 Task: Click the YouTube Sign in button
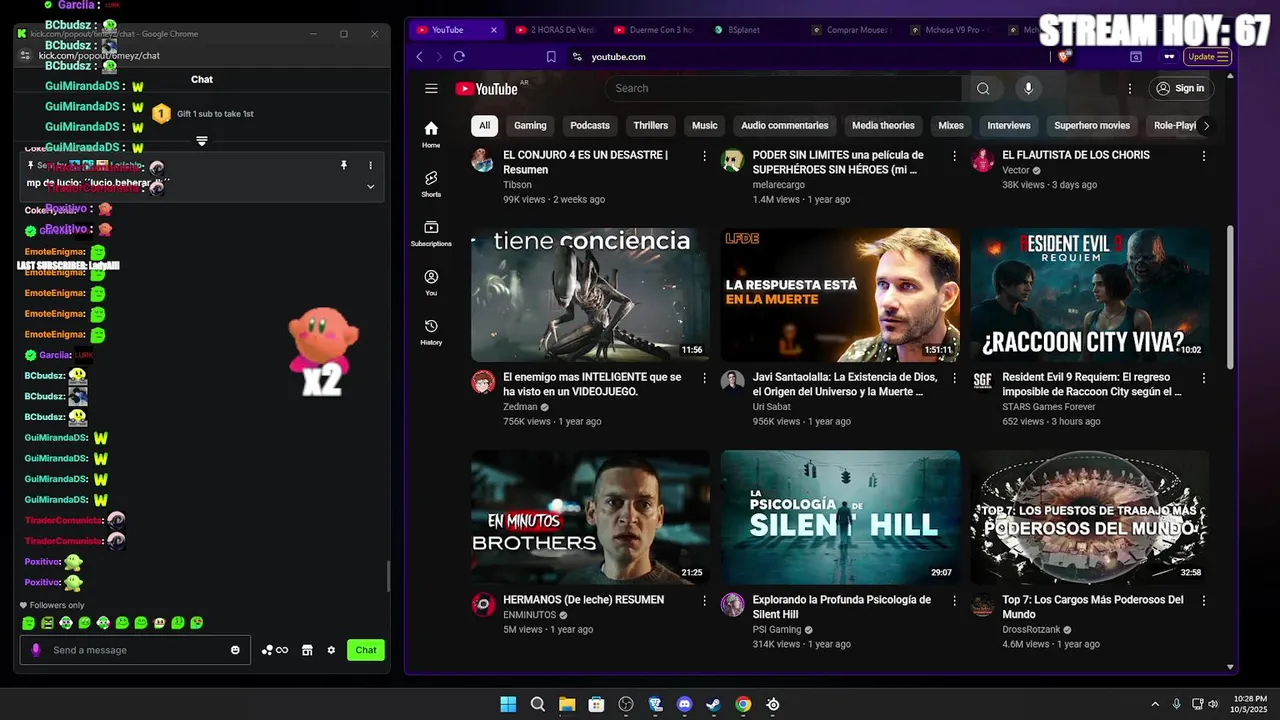(1180, 88)
